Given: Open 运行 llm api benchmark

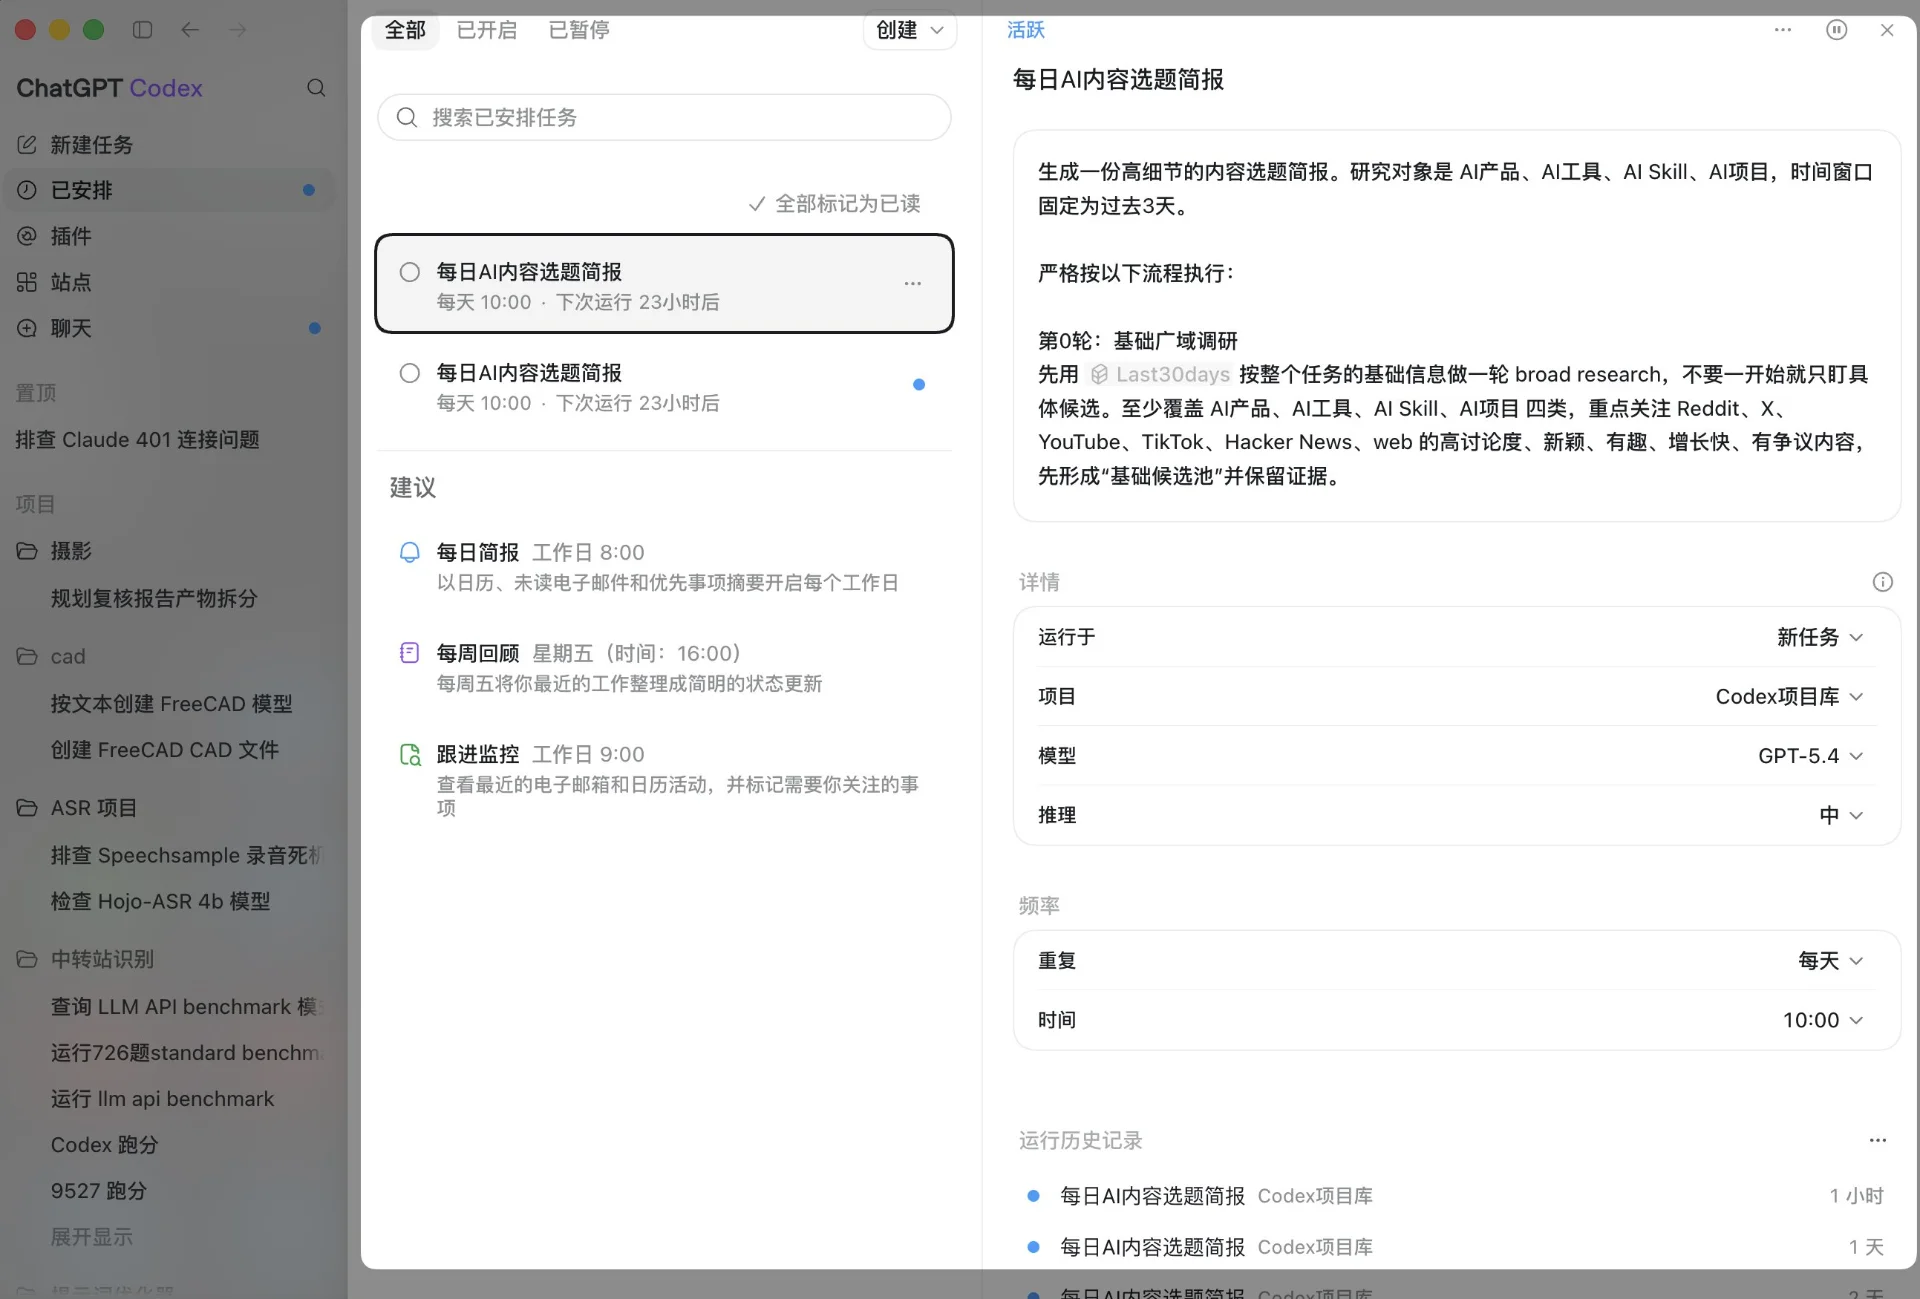Looking at the screenshot, I should tap(163, 1099).
